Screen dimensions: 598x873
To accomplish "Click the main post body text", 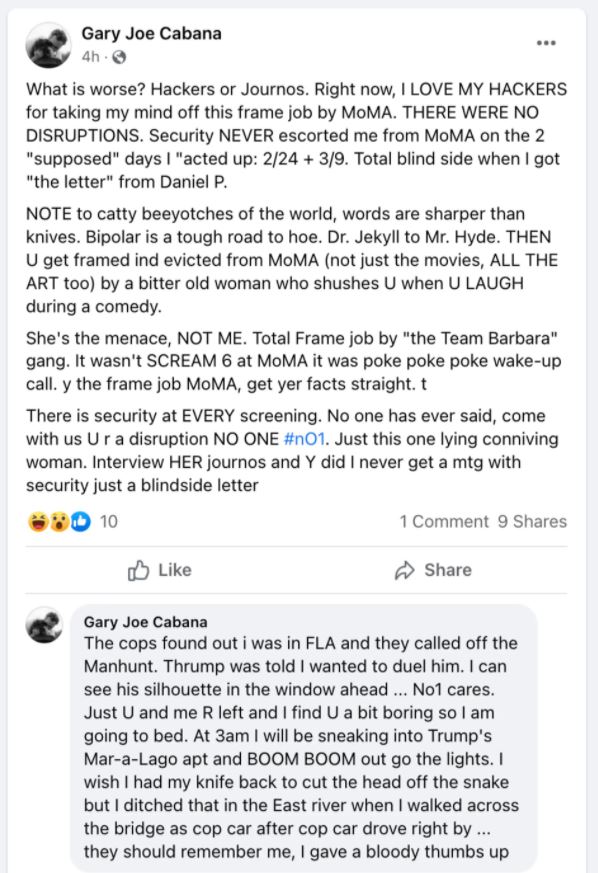I will 296,287.
